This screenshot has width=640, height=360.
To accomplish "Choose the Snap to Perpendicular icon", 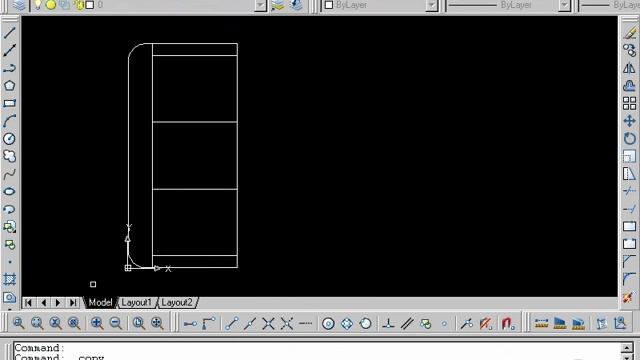I will pos(389,324).
